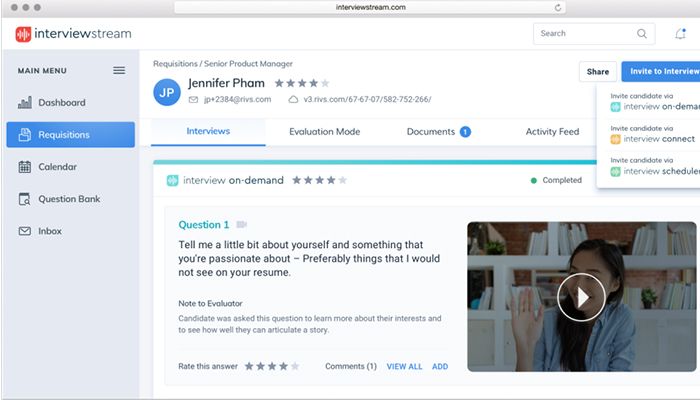Click Comments (1) label
The height and width of the screenshot is (400, 700).
[351, 366]
